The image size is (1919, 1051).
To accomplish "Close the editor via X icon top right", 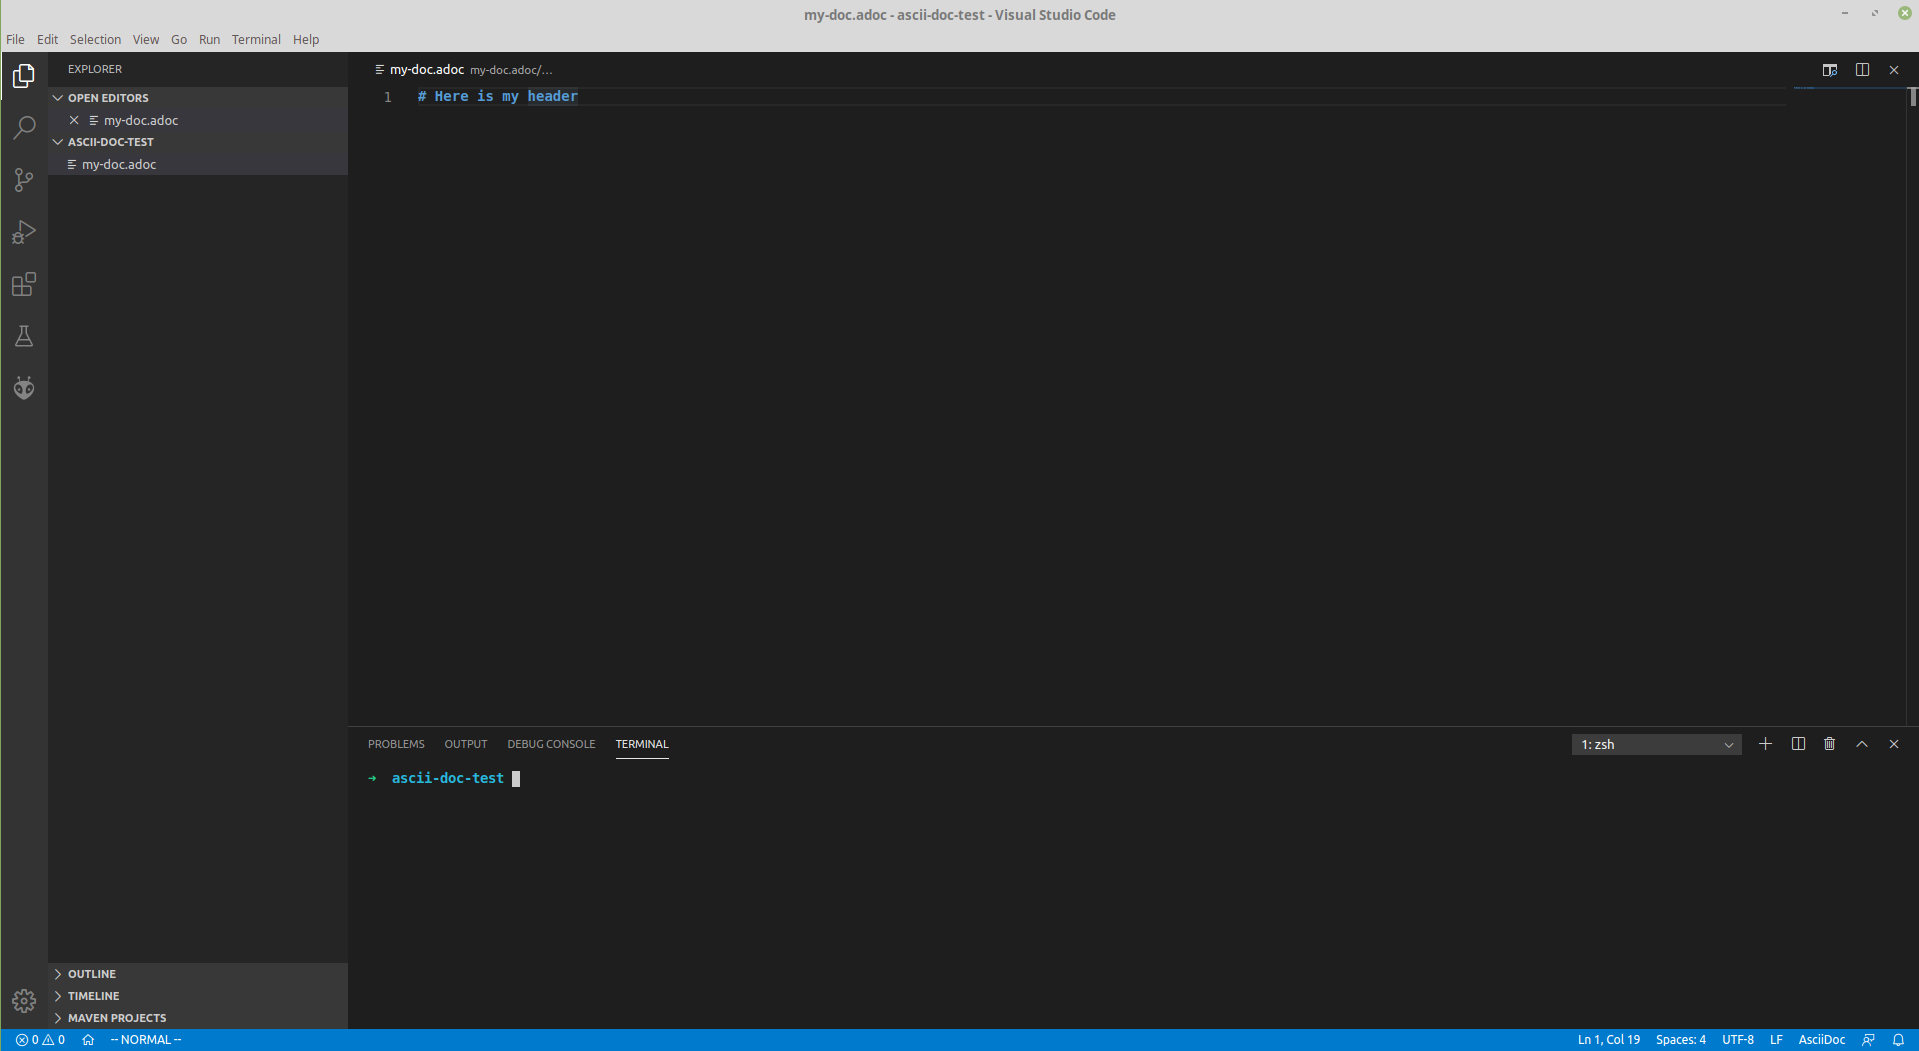I will tap(1894, 70).
